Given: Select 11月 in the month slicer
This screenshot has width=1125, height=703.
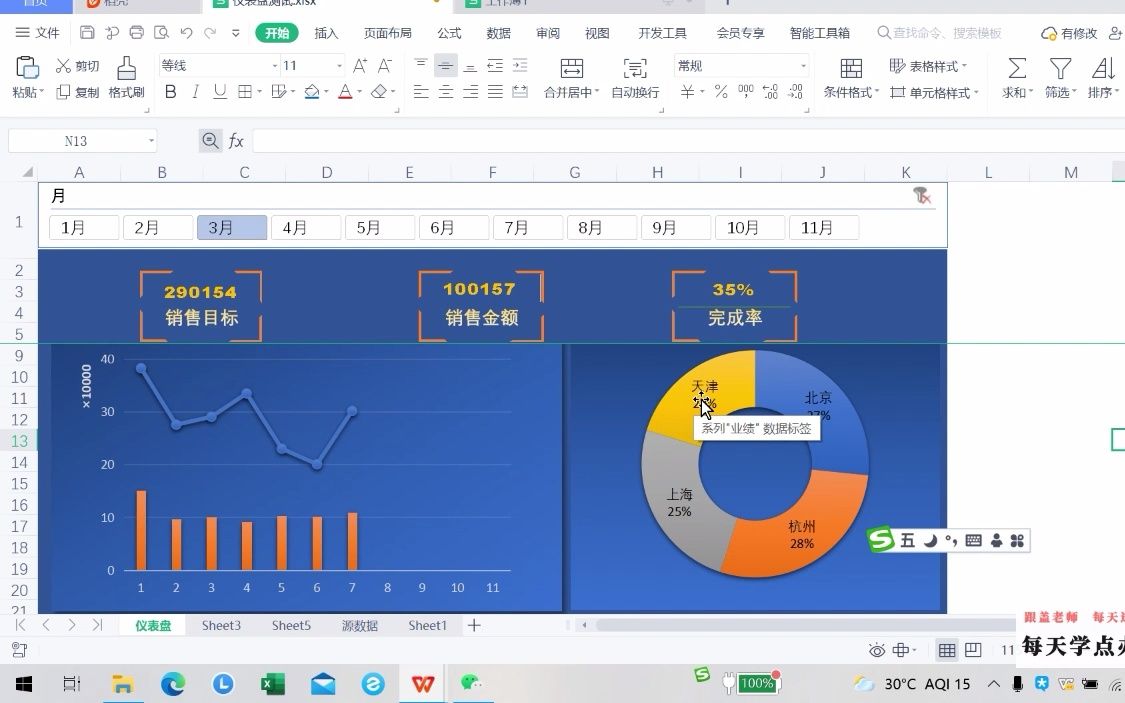Looking at the screenshot, I should pos(824,227).
